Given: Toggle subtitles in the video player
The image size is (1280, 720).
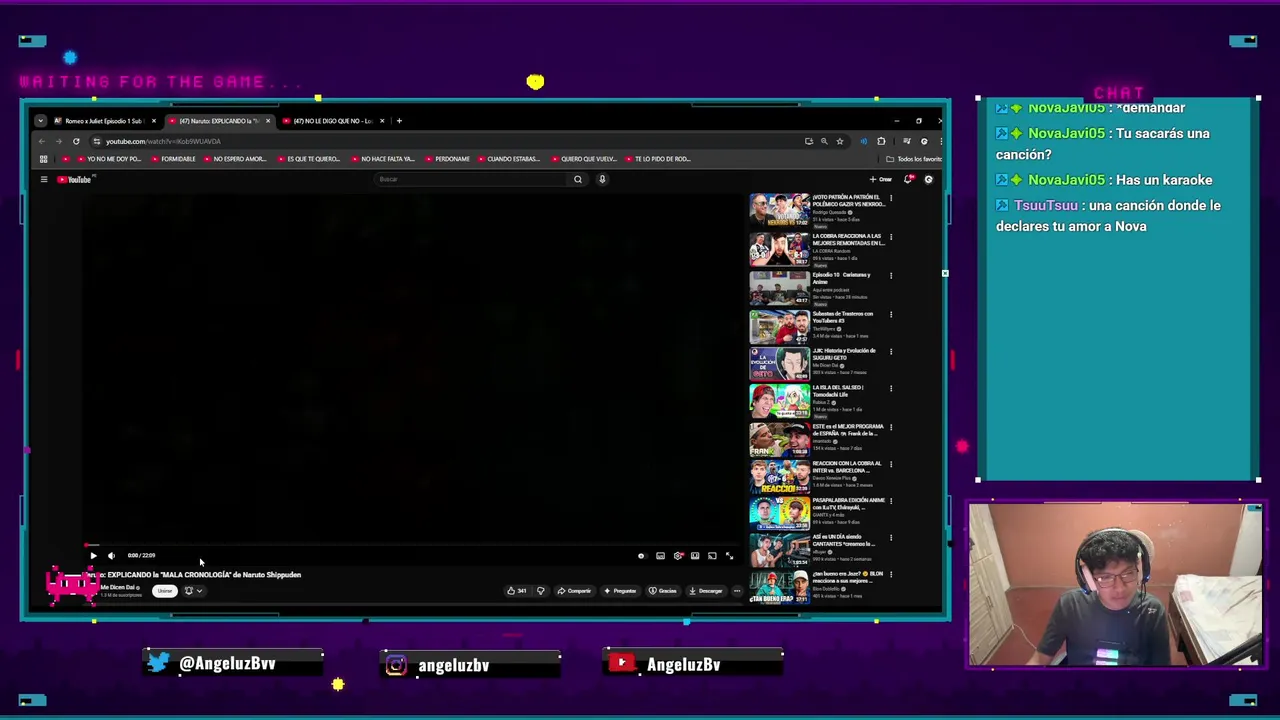Looking at the screenshot, I should click(660, 555).
